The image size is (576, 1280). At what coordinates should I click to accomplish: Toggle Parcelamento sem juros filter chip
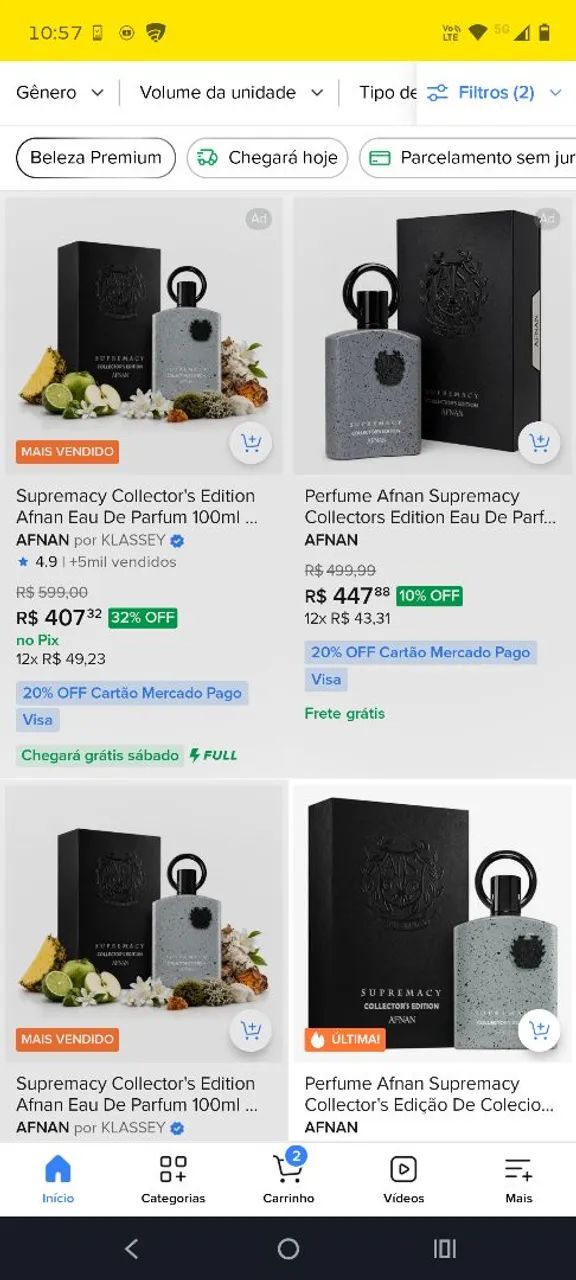468,158
